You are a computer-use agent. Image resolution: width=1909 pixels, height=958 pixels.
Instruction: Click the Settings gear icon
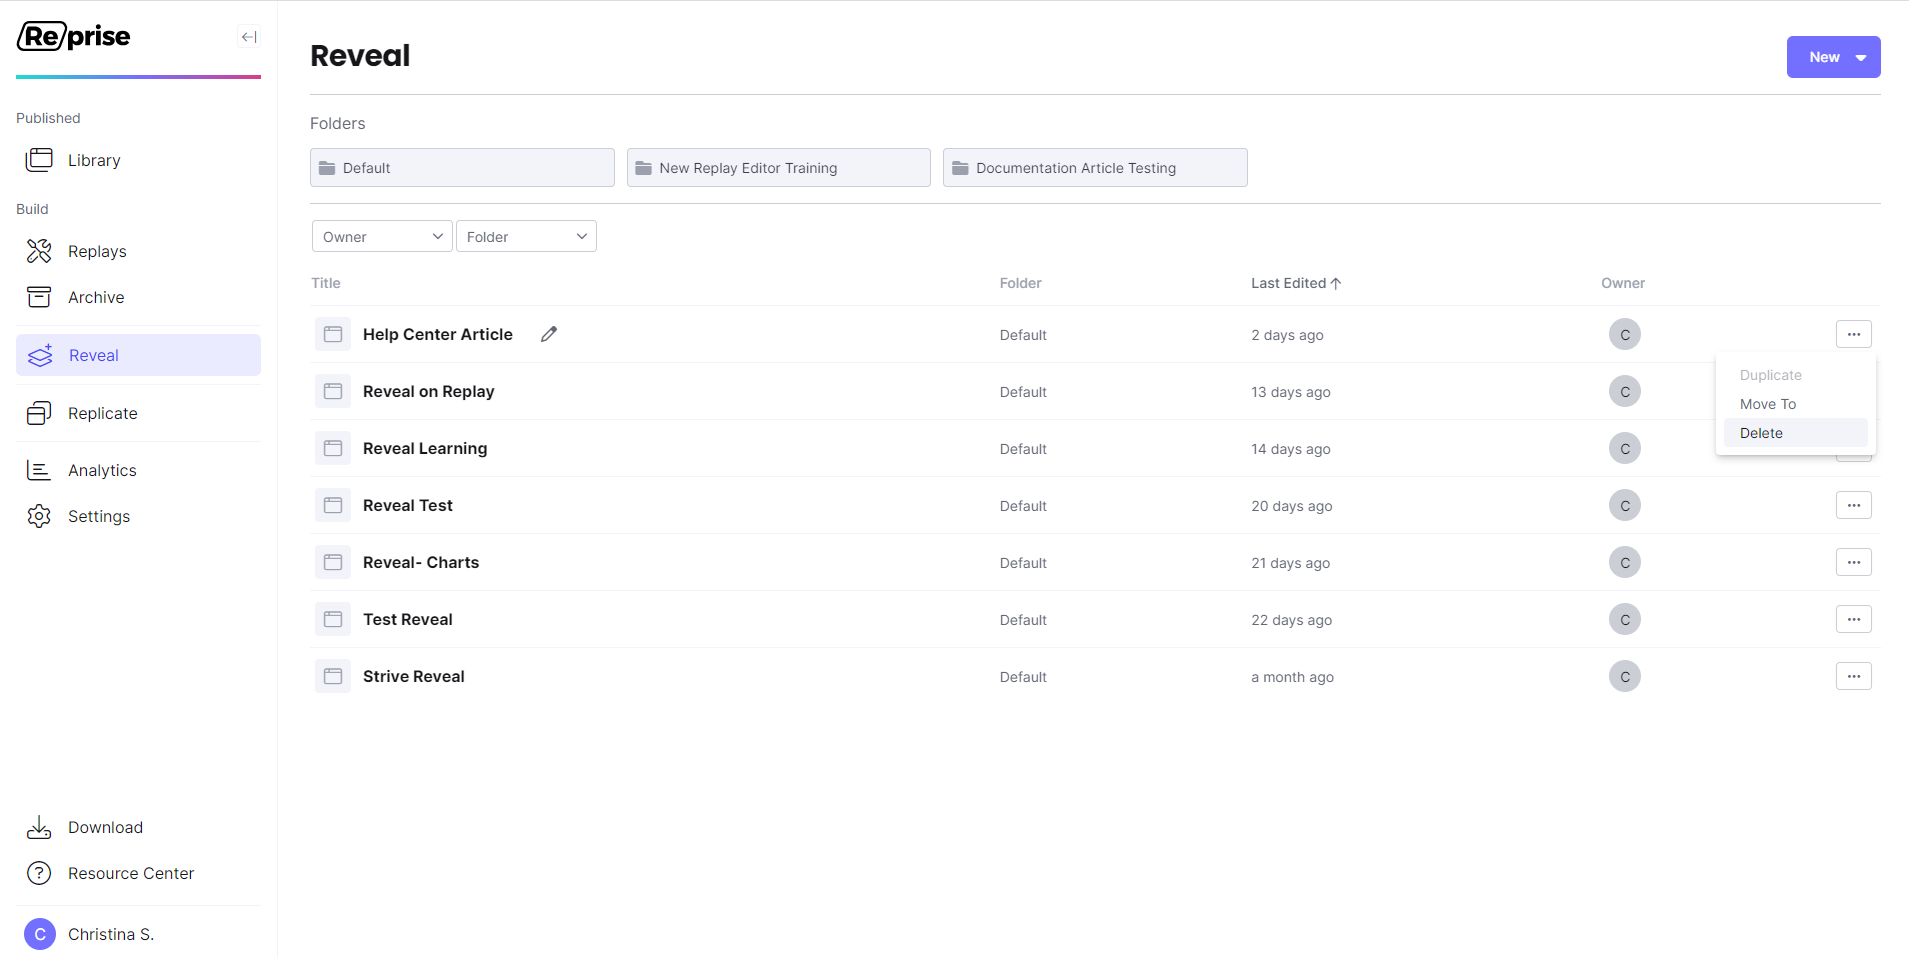(x=39, y=516)
